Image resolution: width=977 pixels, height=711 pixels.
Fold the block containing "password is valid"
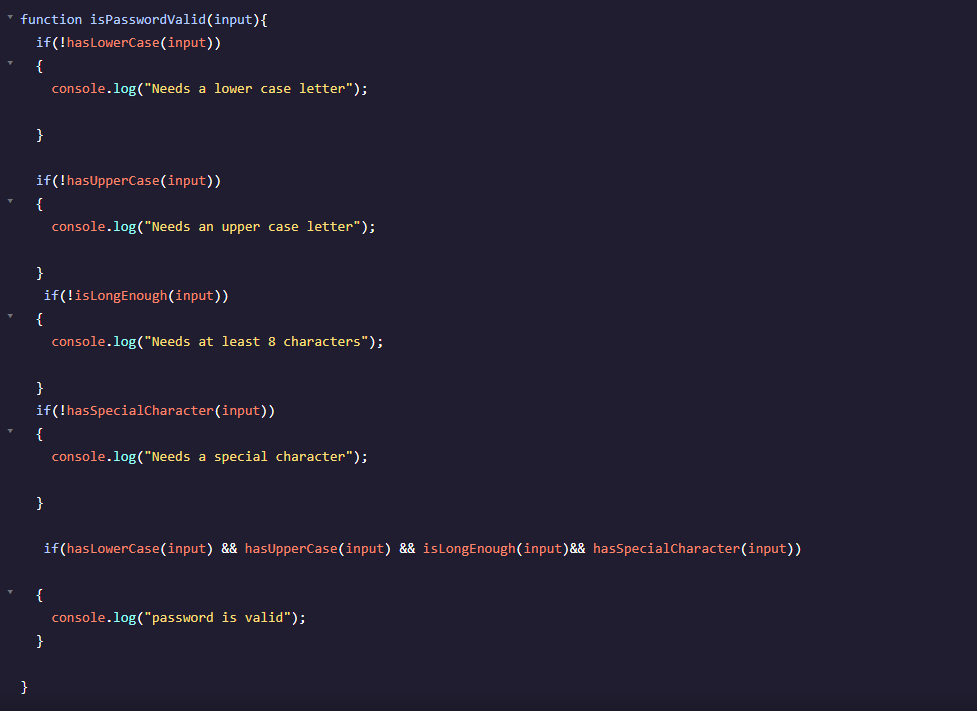[10, 592]
